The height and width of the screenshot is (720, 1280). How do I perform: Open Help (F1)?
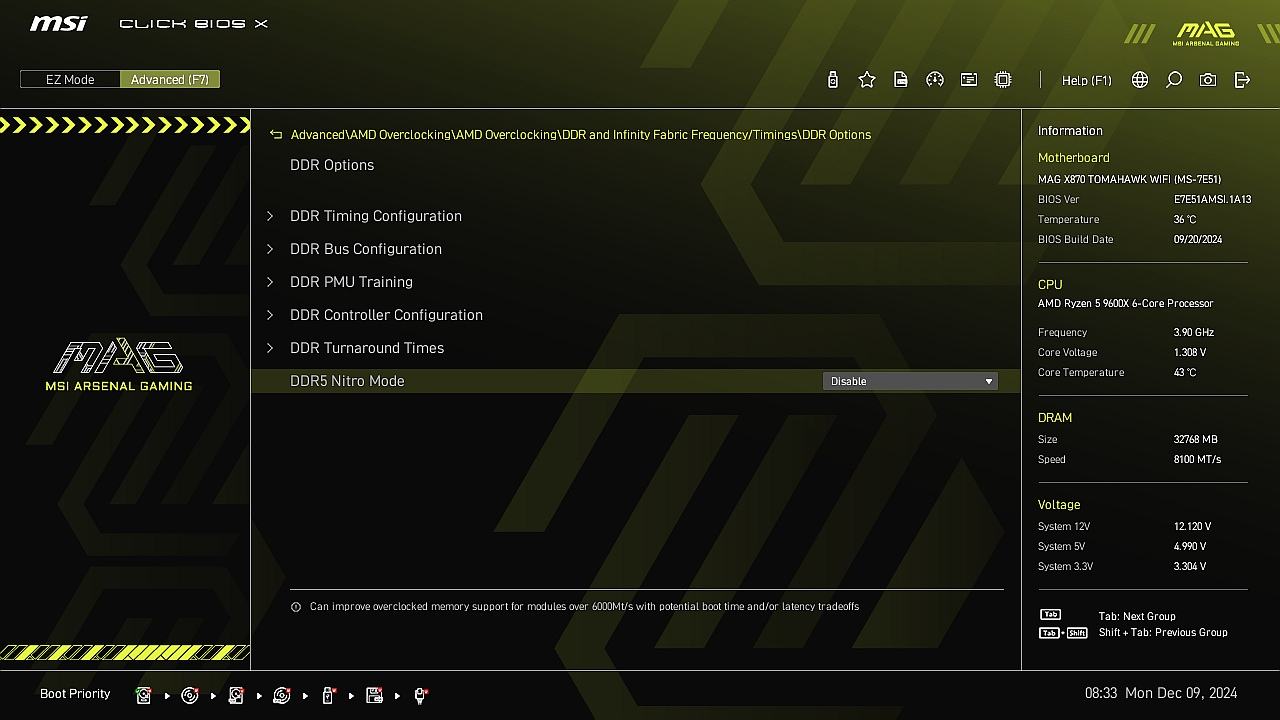pyautogui.click(x=1087, y=80)
